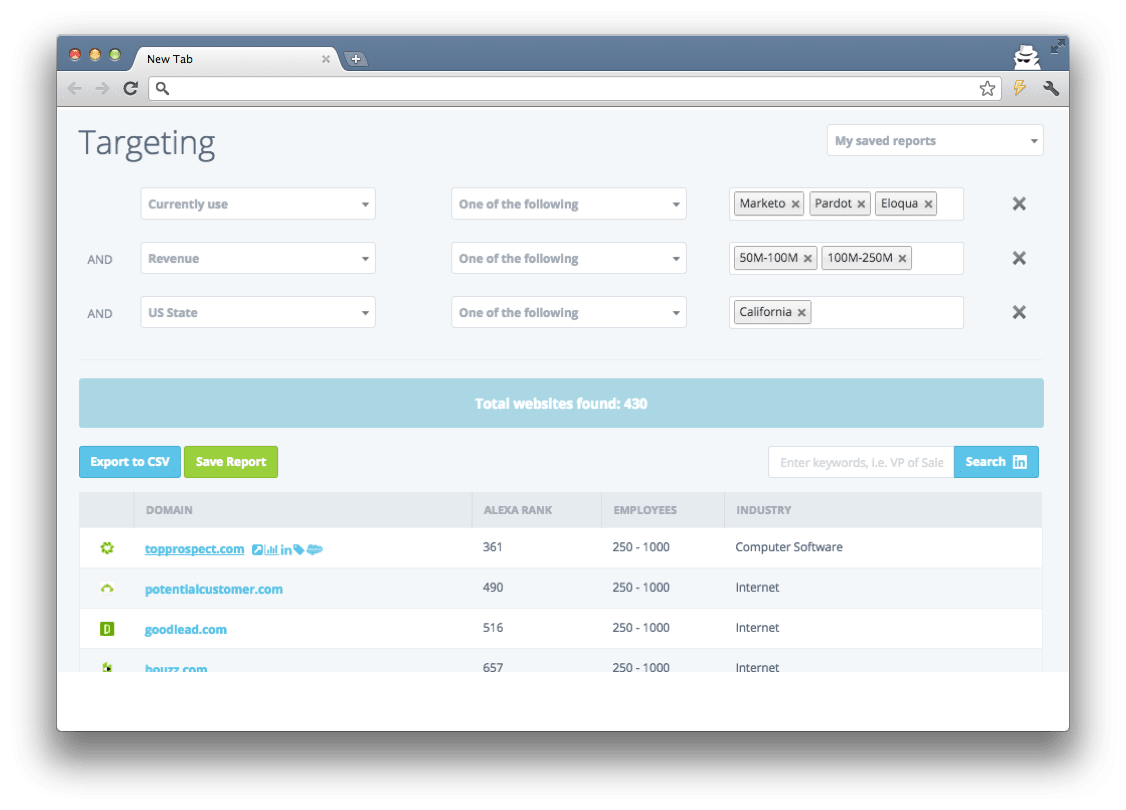Image resolution: width=1126 pixels, height=810 pixels.
Task: Open a new browser tab
Action: (x=355, y=59)
